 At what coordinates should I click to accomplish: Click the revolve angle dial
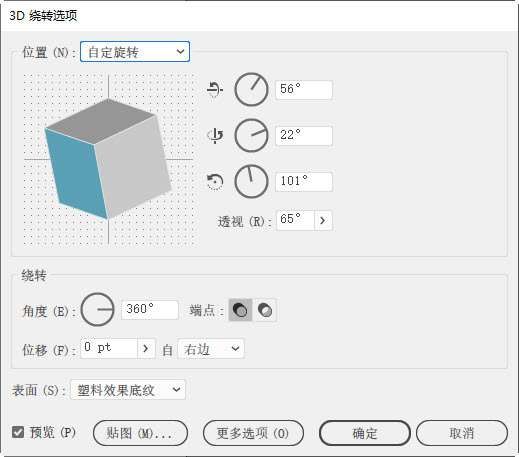98,310
